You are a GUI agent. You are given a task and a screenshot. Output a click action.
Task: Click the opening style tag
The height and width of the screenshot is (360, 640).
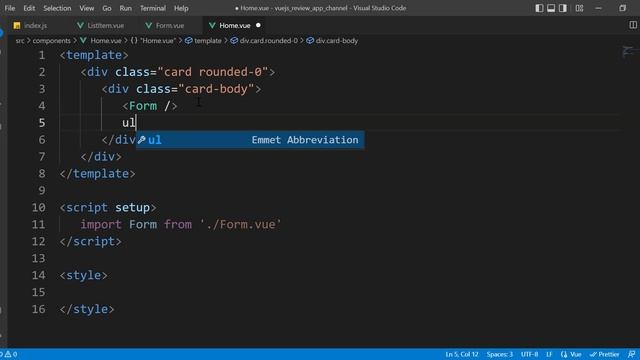[x=83, y=276]
